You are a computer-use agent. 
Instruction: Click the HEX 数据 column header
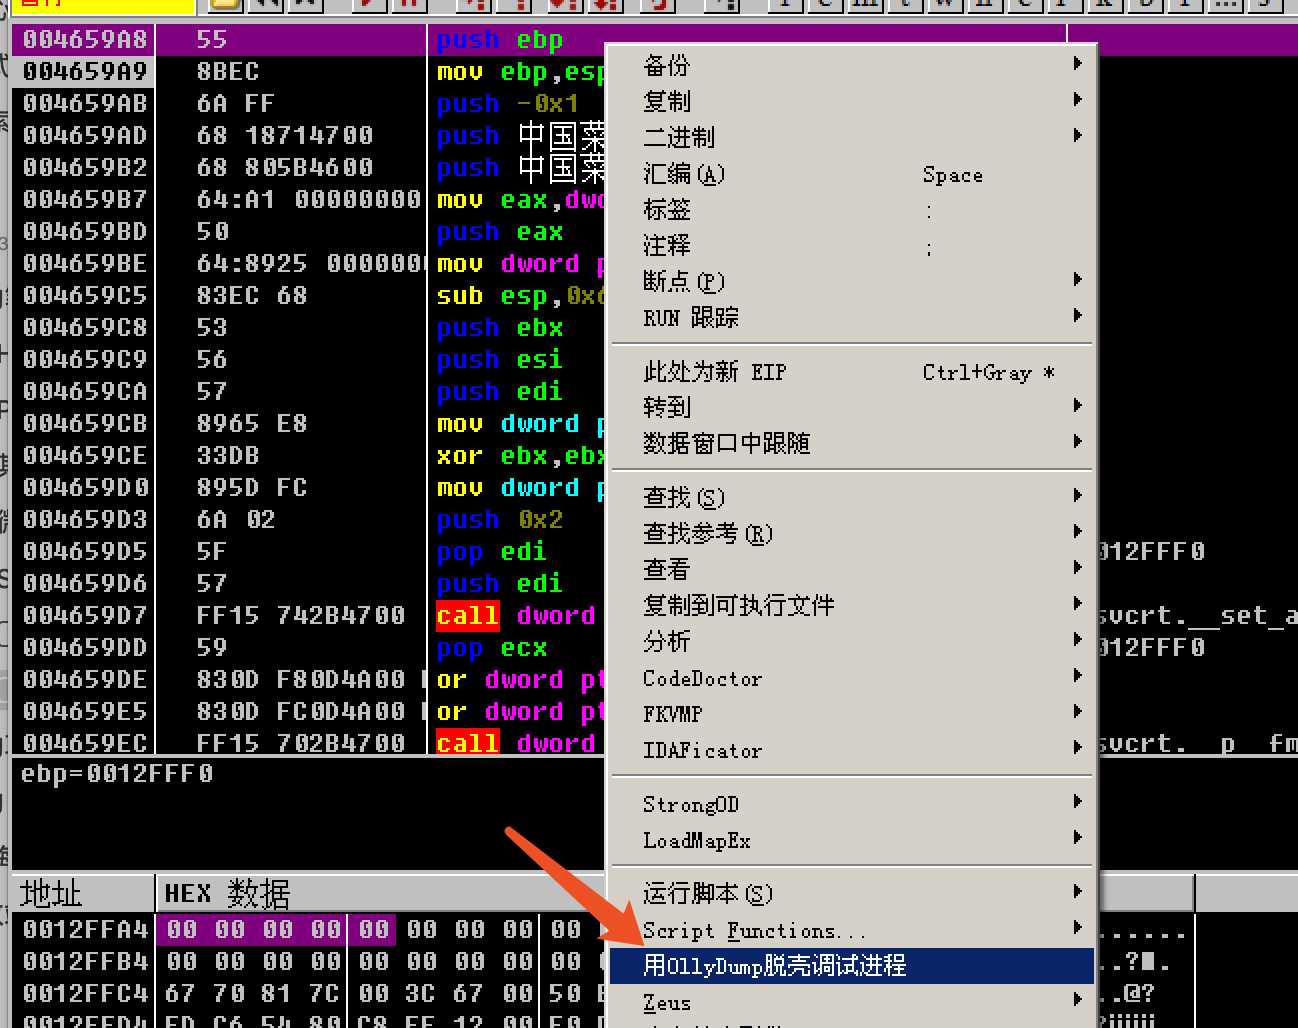(x=380, y=893)
